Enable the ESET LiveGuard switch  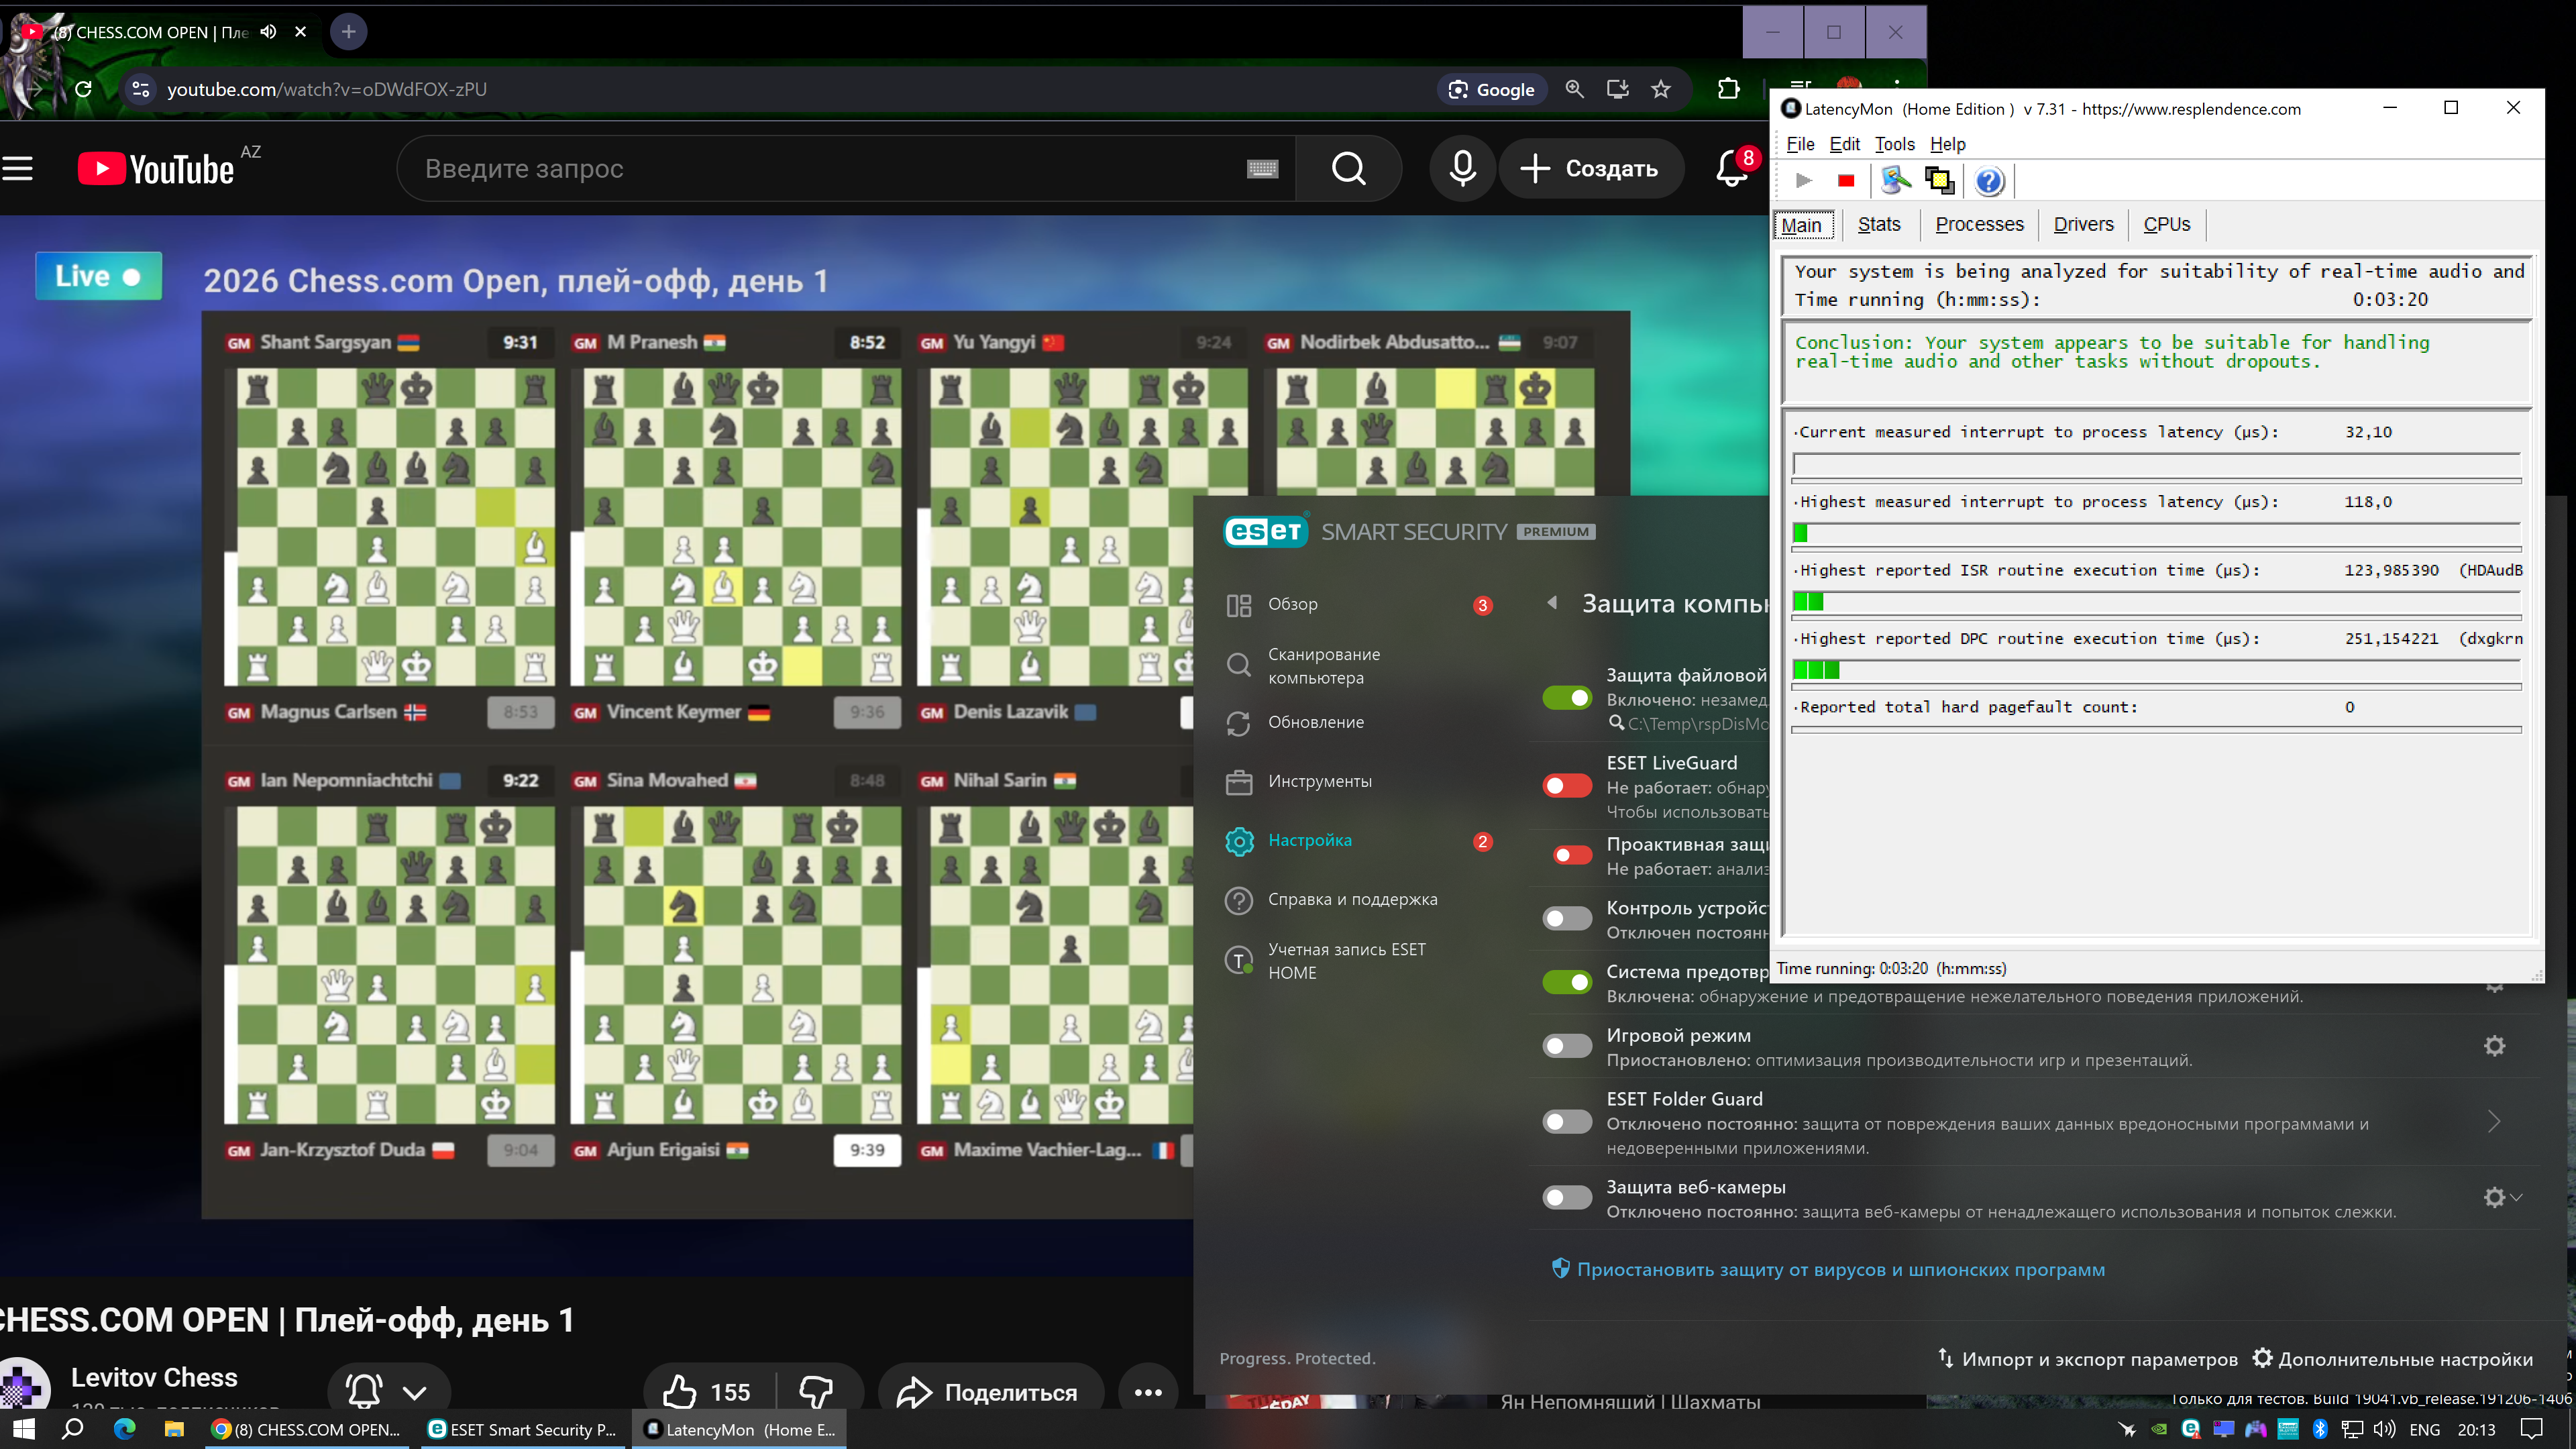(1567, 786)
